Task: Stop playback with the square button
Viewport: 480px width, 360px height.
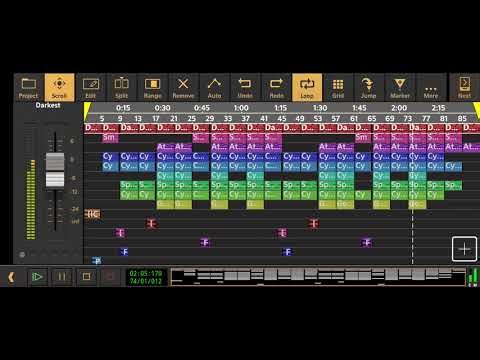Action: pyautogui.click(x=86, y=277)
